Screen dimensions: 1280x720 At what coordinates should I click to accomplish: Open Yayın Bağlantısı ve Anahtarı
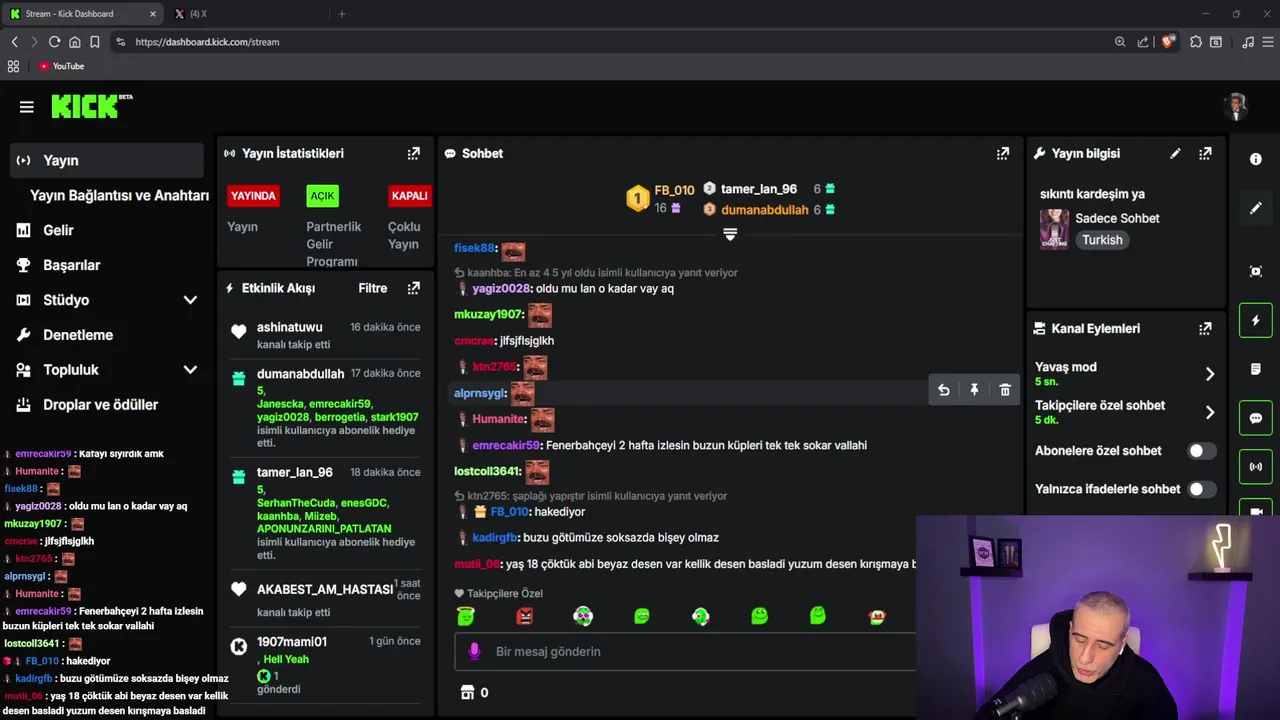(x=119, y=195)
